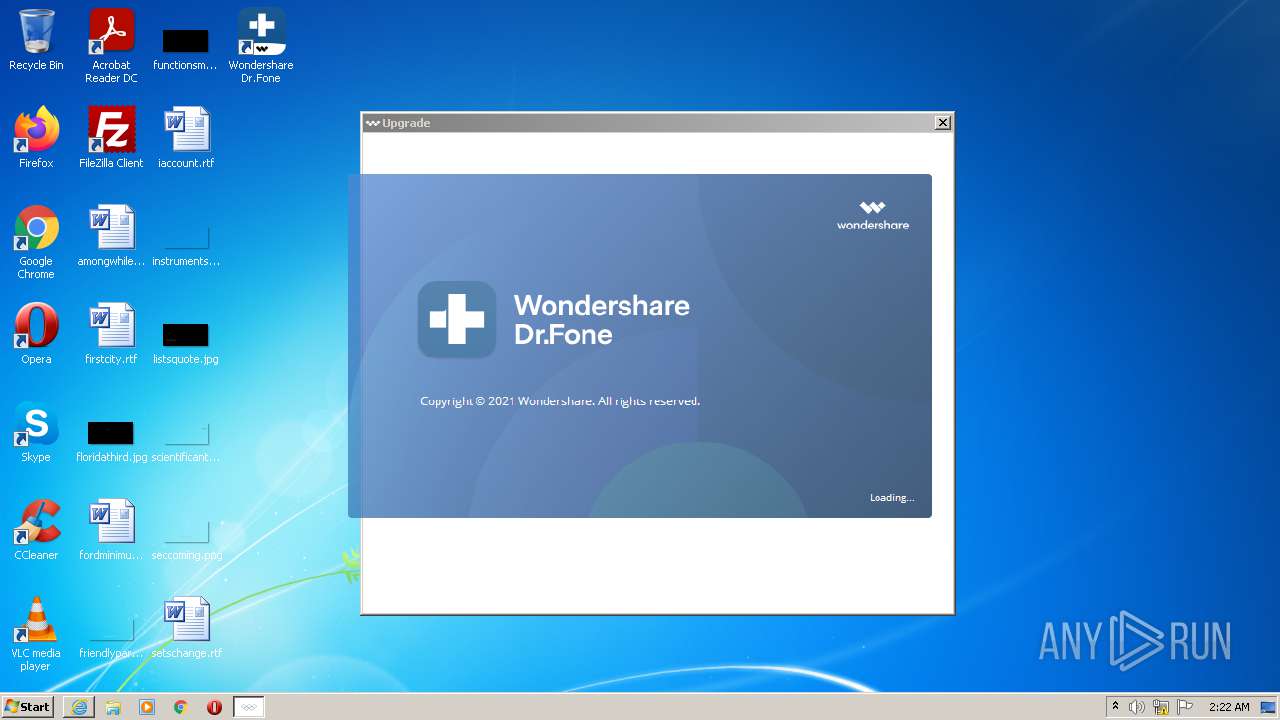Click the Wondershare logo on the splash

873,215
